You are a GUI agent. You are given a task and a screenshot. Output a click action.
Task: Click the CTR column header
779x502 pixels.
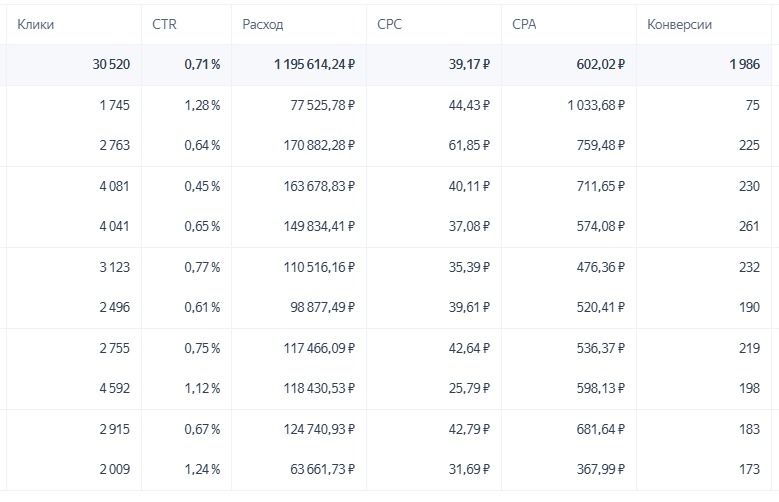click(x=164, y=24)
